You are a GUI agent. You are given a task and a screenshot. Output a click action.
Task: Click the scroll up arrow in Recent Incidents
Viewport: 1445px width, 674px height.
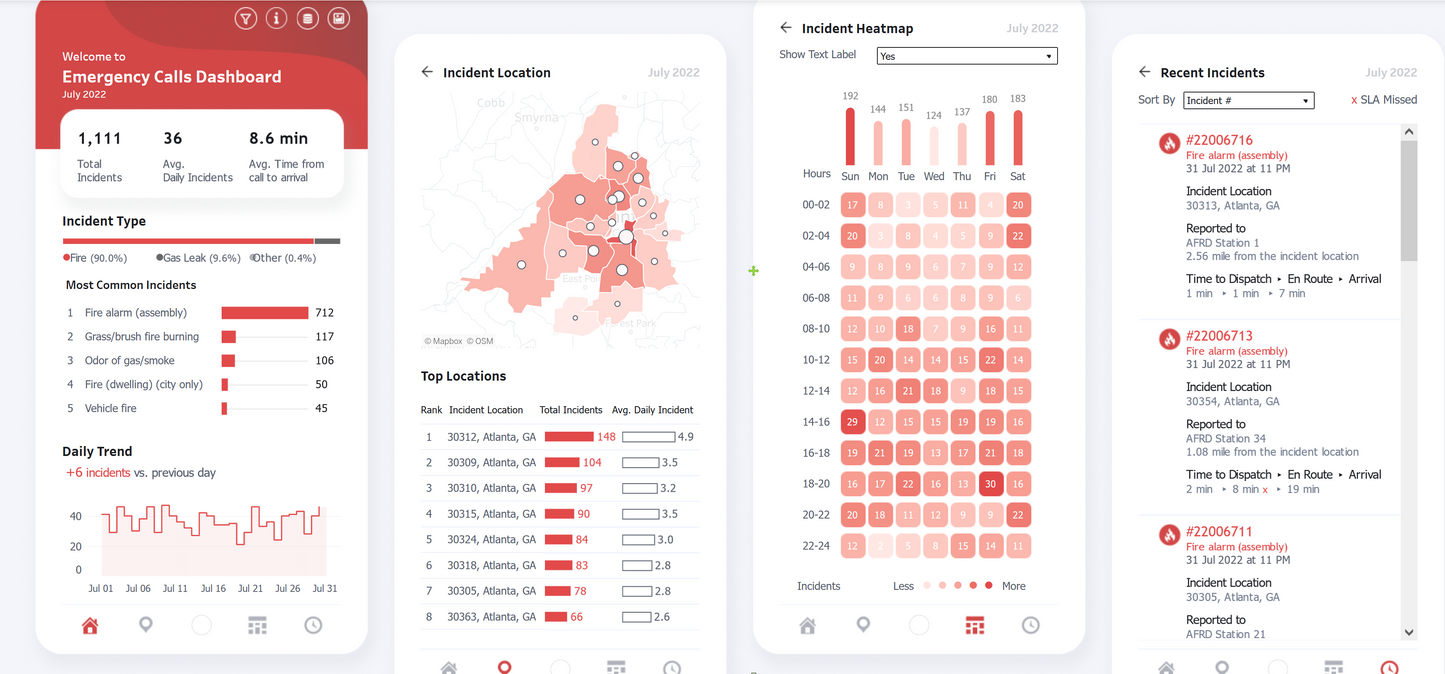(x=1409, y=131)
